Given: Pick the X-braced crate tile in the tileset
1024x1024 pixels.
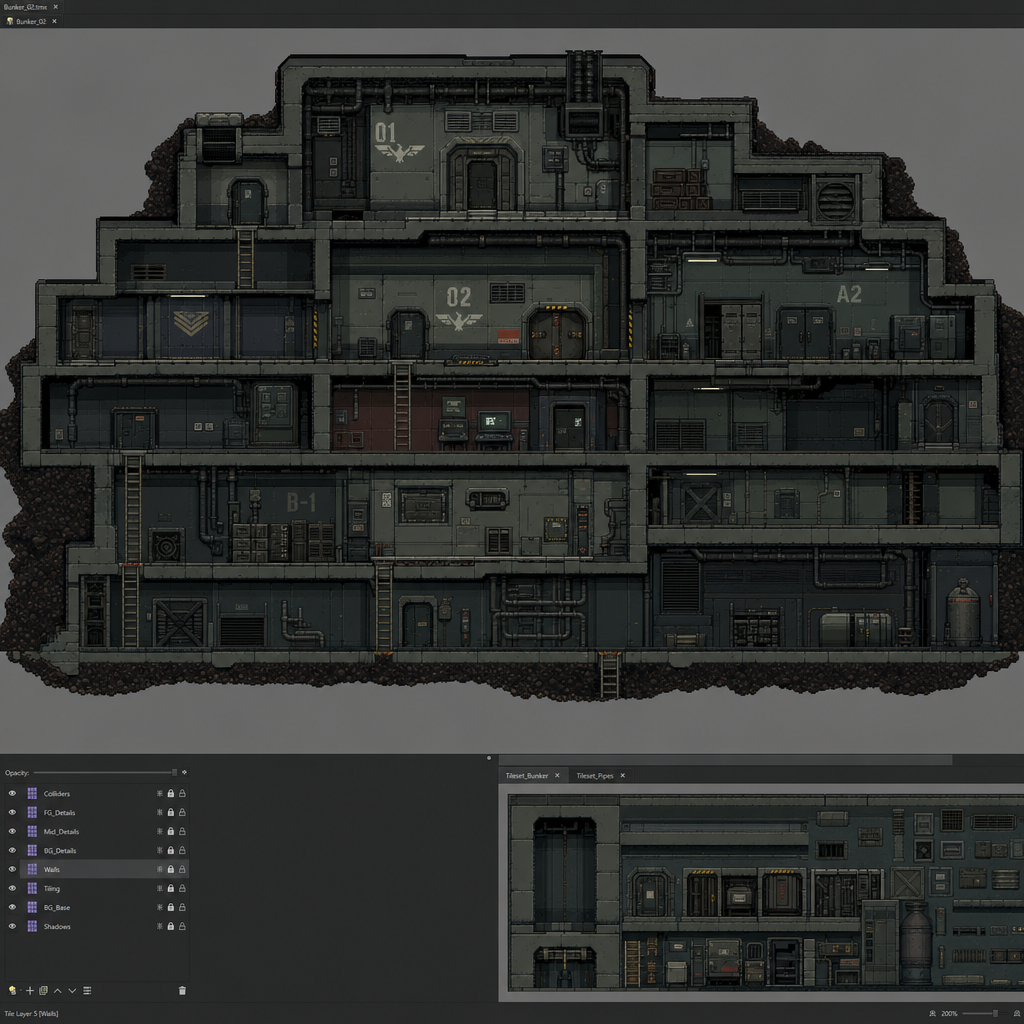Looking at the screenshot, I should 906,884.
